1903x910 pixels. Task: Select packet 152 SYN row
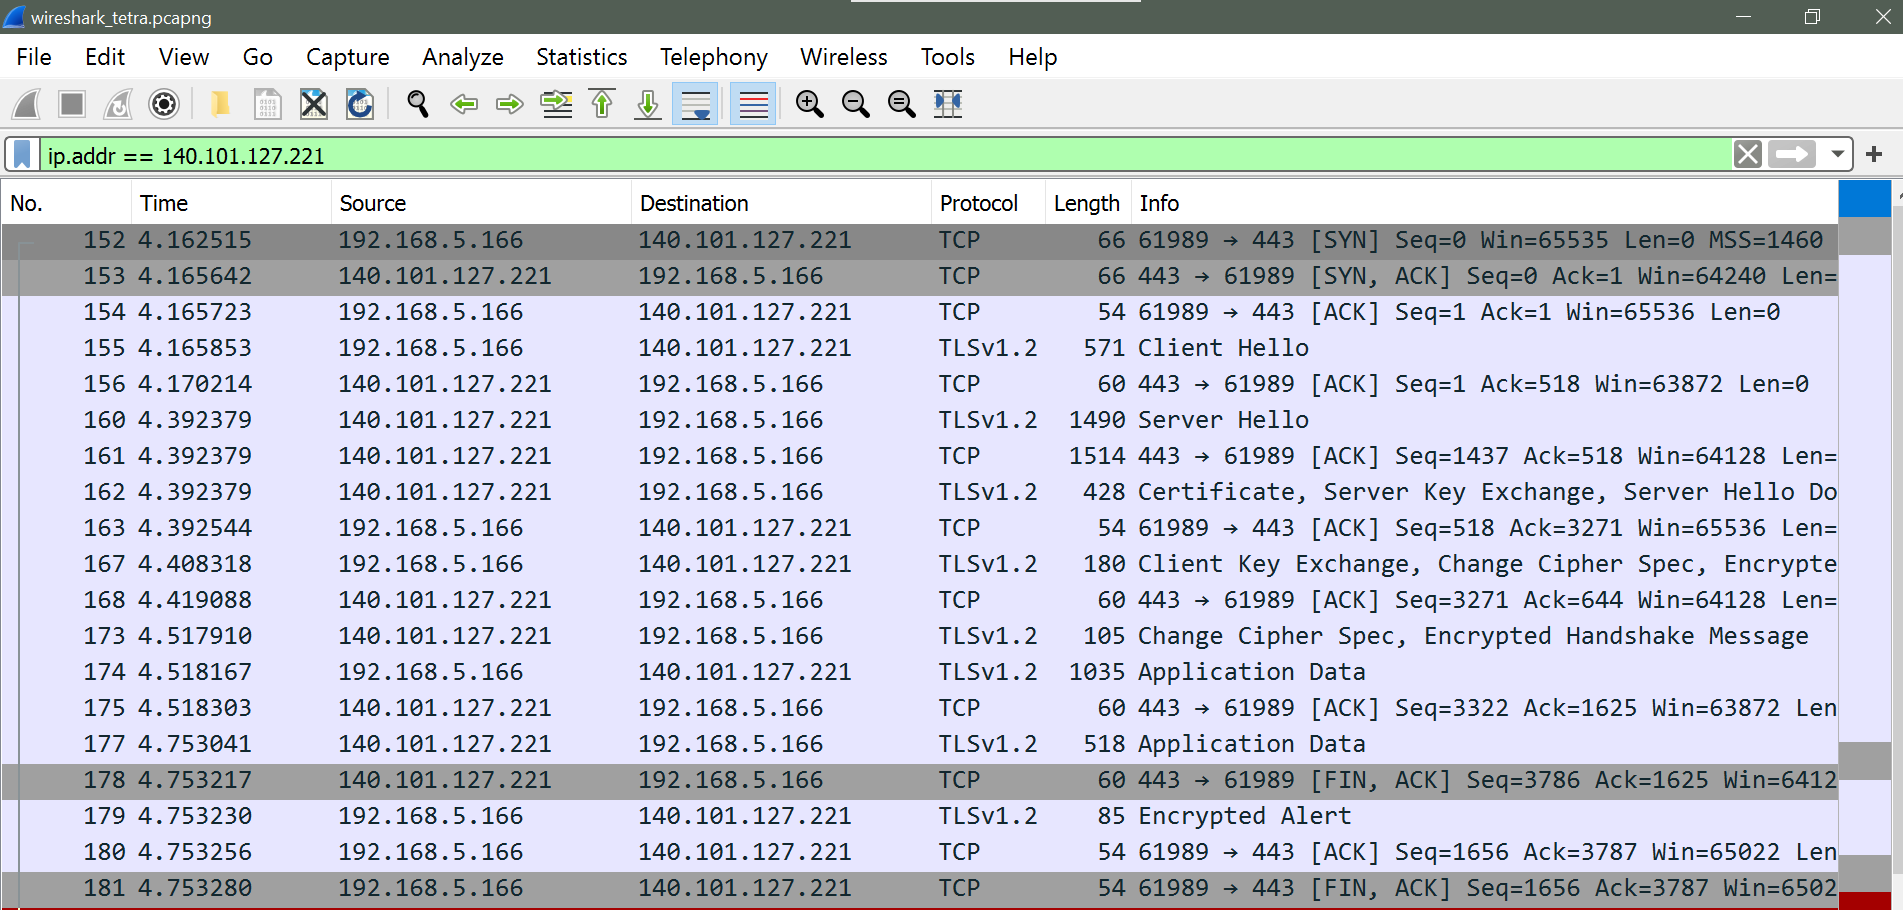click(920, 240)
